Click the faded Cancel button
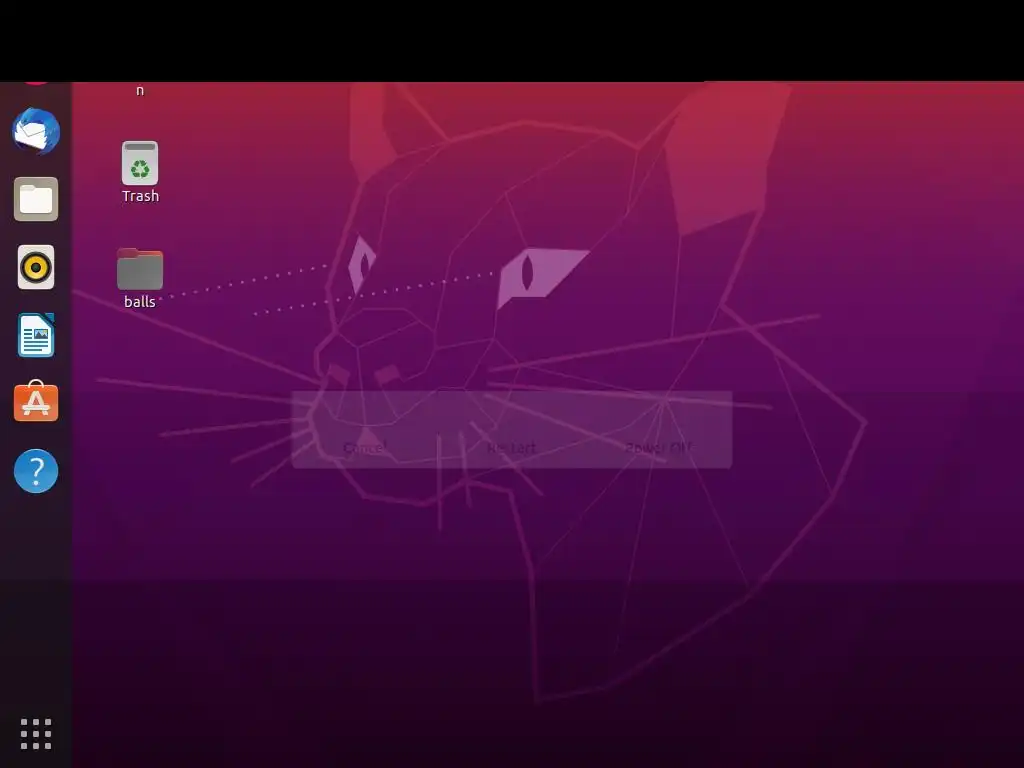 [x=364, y=447]
